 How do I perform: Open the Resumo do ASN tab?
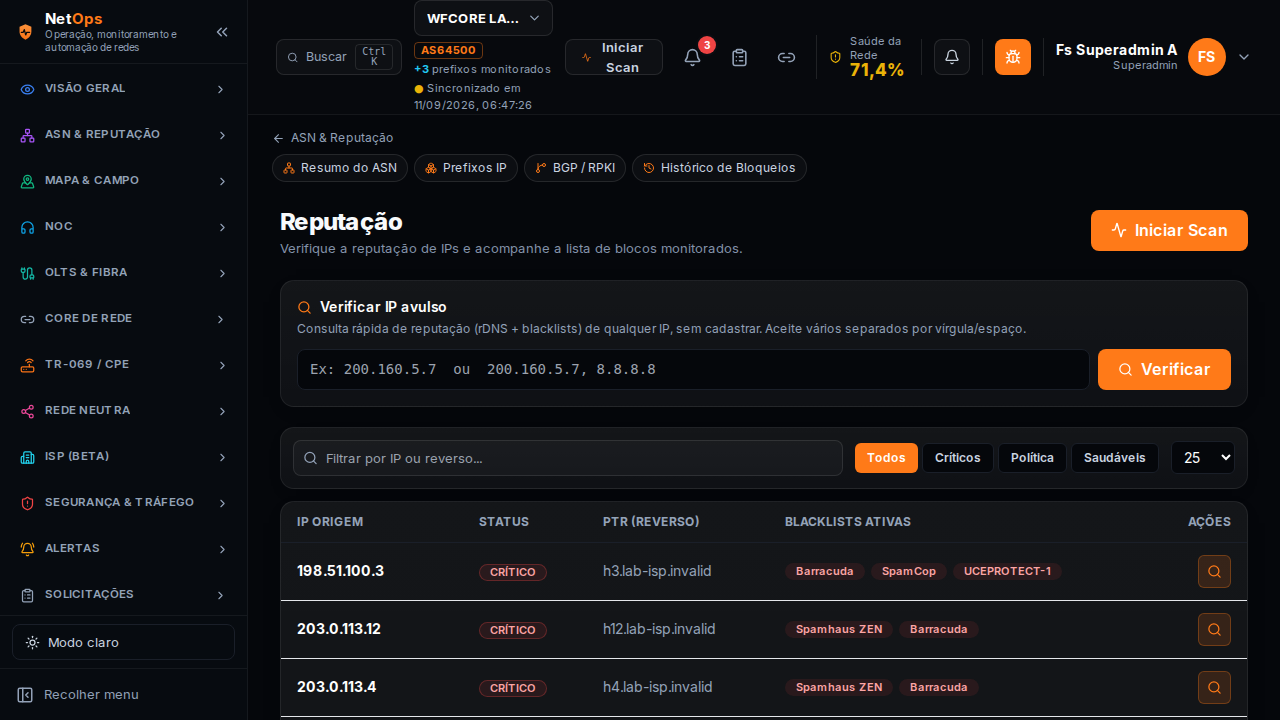coord(340,168)
